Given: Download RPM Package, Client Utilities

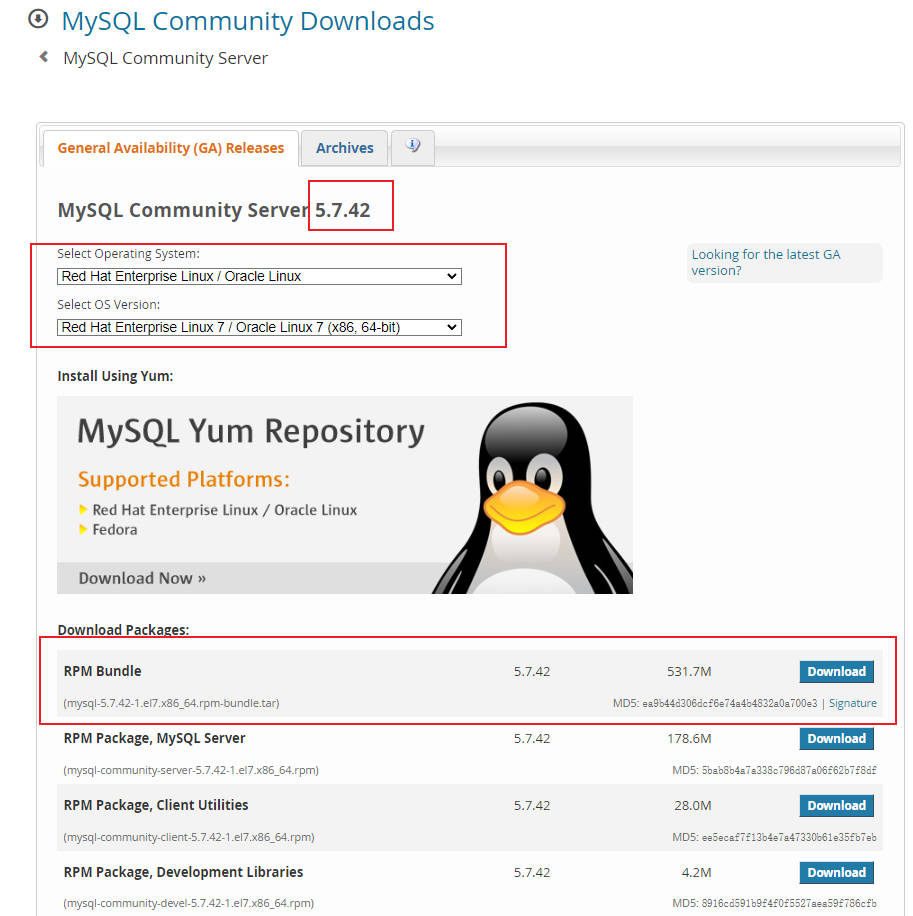Looking at the screenshot, I should tap(836, 805).
